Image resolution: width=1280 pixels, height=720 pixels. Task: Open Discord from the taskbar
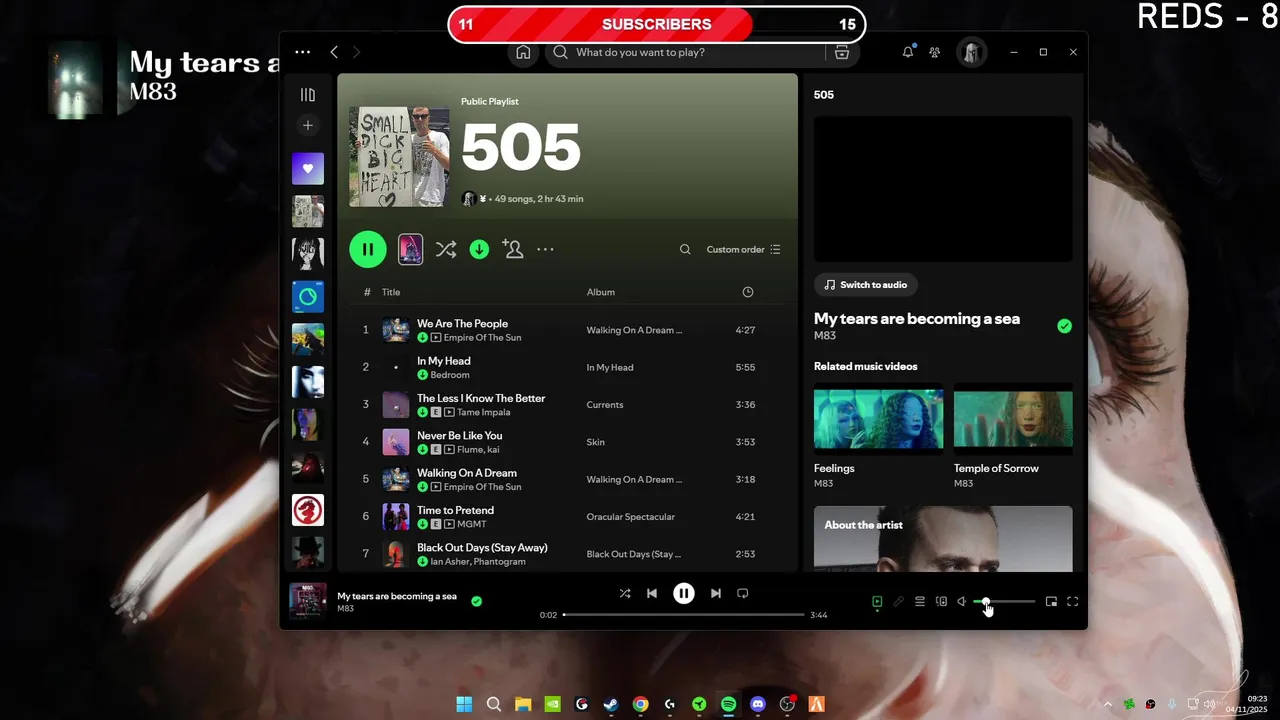758,704
